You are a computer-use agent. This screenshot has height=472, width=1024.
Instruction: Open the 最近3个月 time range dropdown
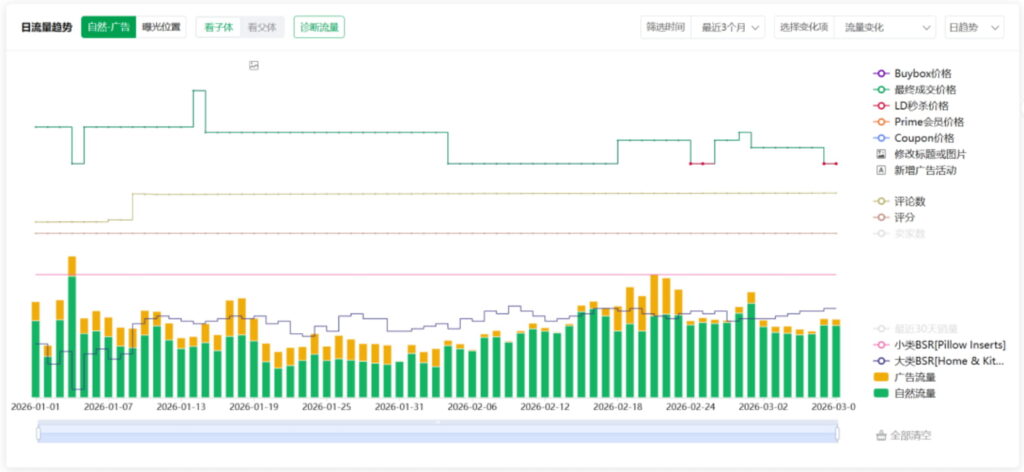[x=729, y=27]
